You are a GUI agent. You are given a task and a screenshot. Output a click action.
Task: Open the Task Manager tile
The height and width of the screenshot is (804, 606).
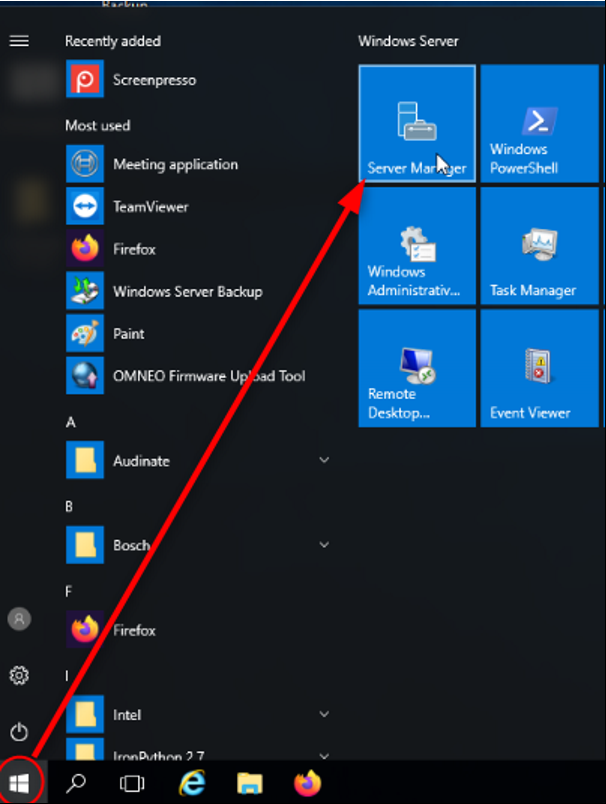[539, 246]
